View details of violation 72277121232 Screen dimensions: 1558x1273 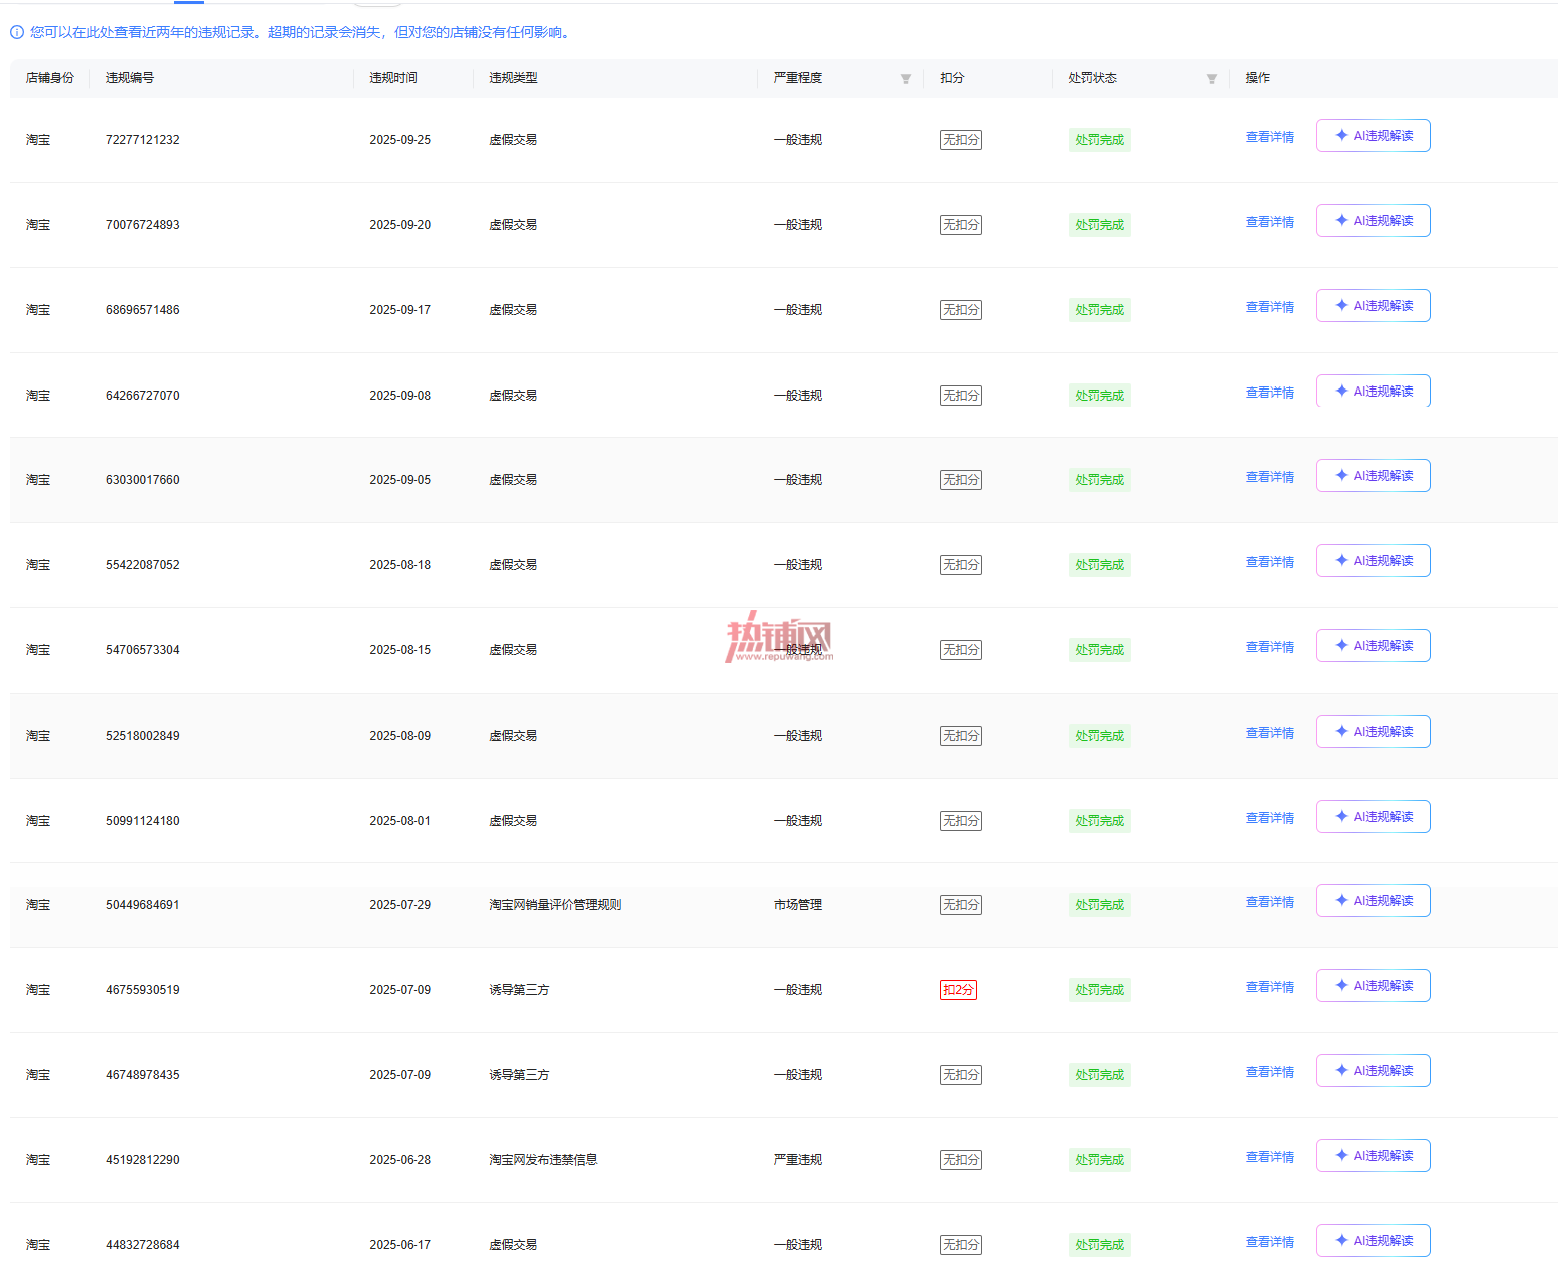pos(1269,137)
